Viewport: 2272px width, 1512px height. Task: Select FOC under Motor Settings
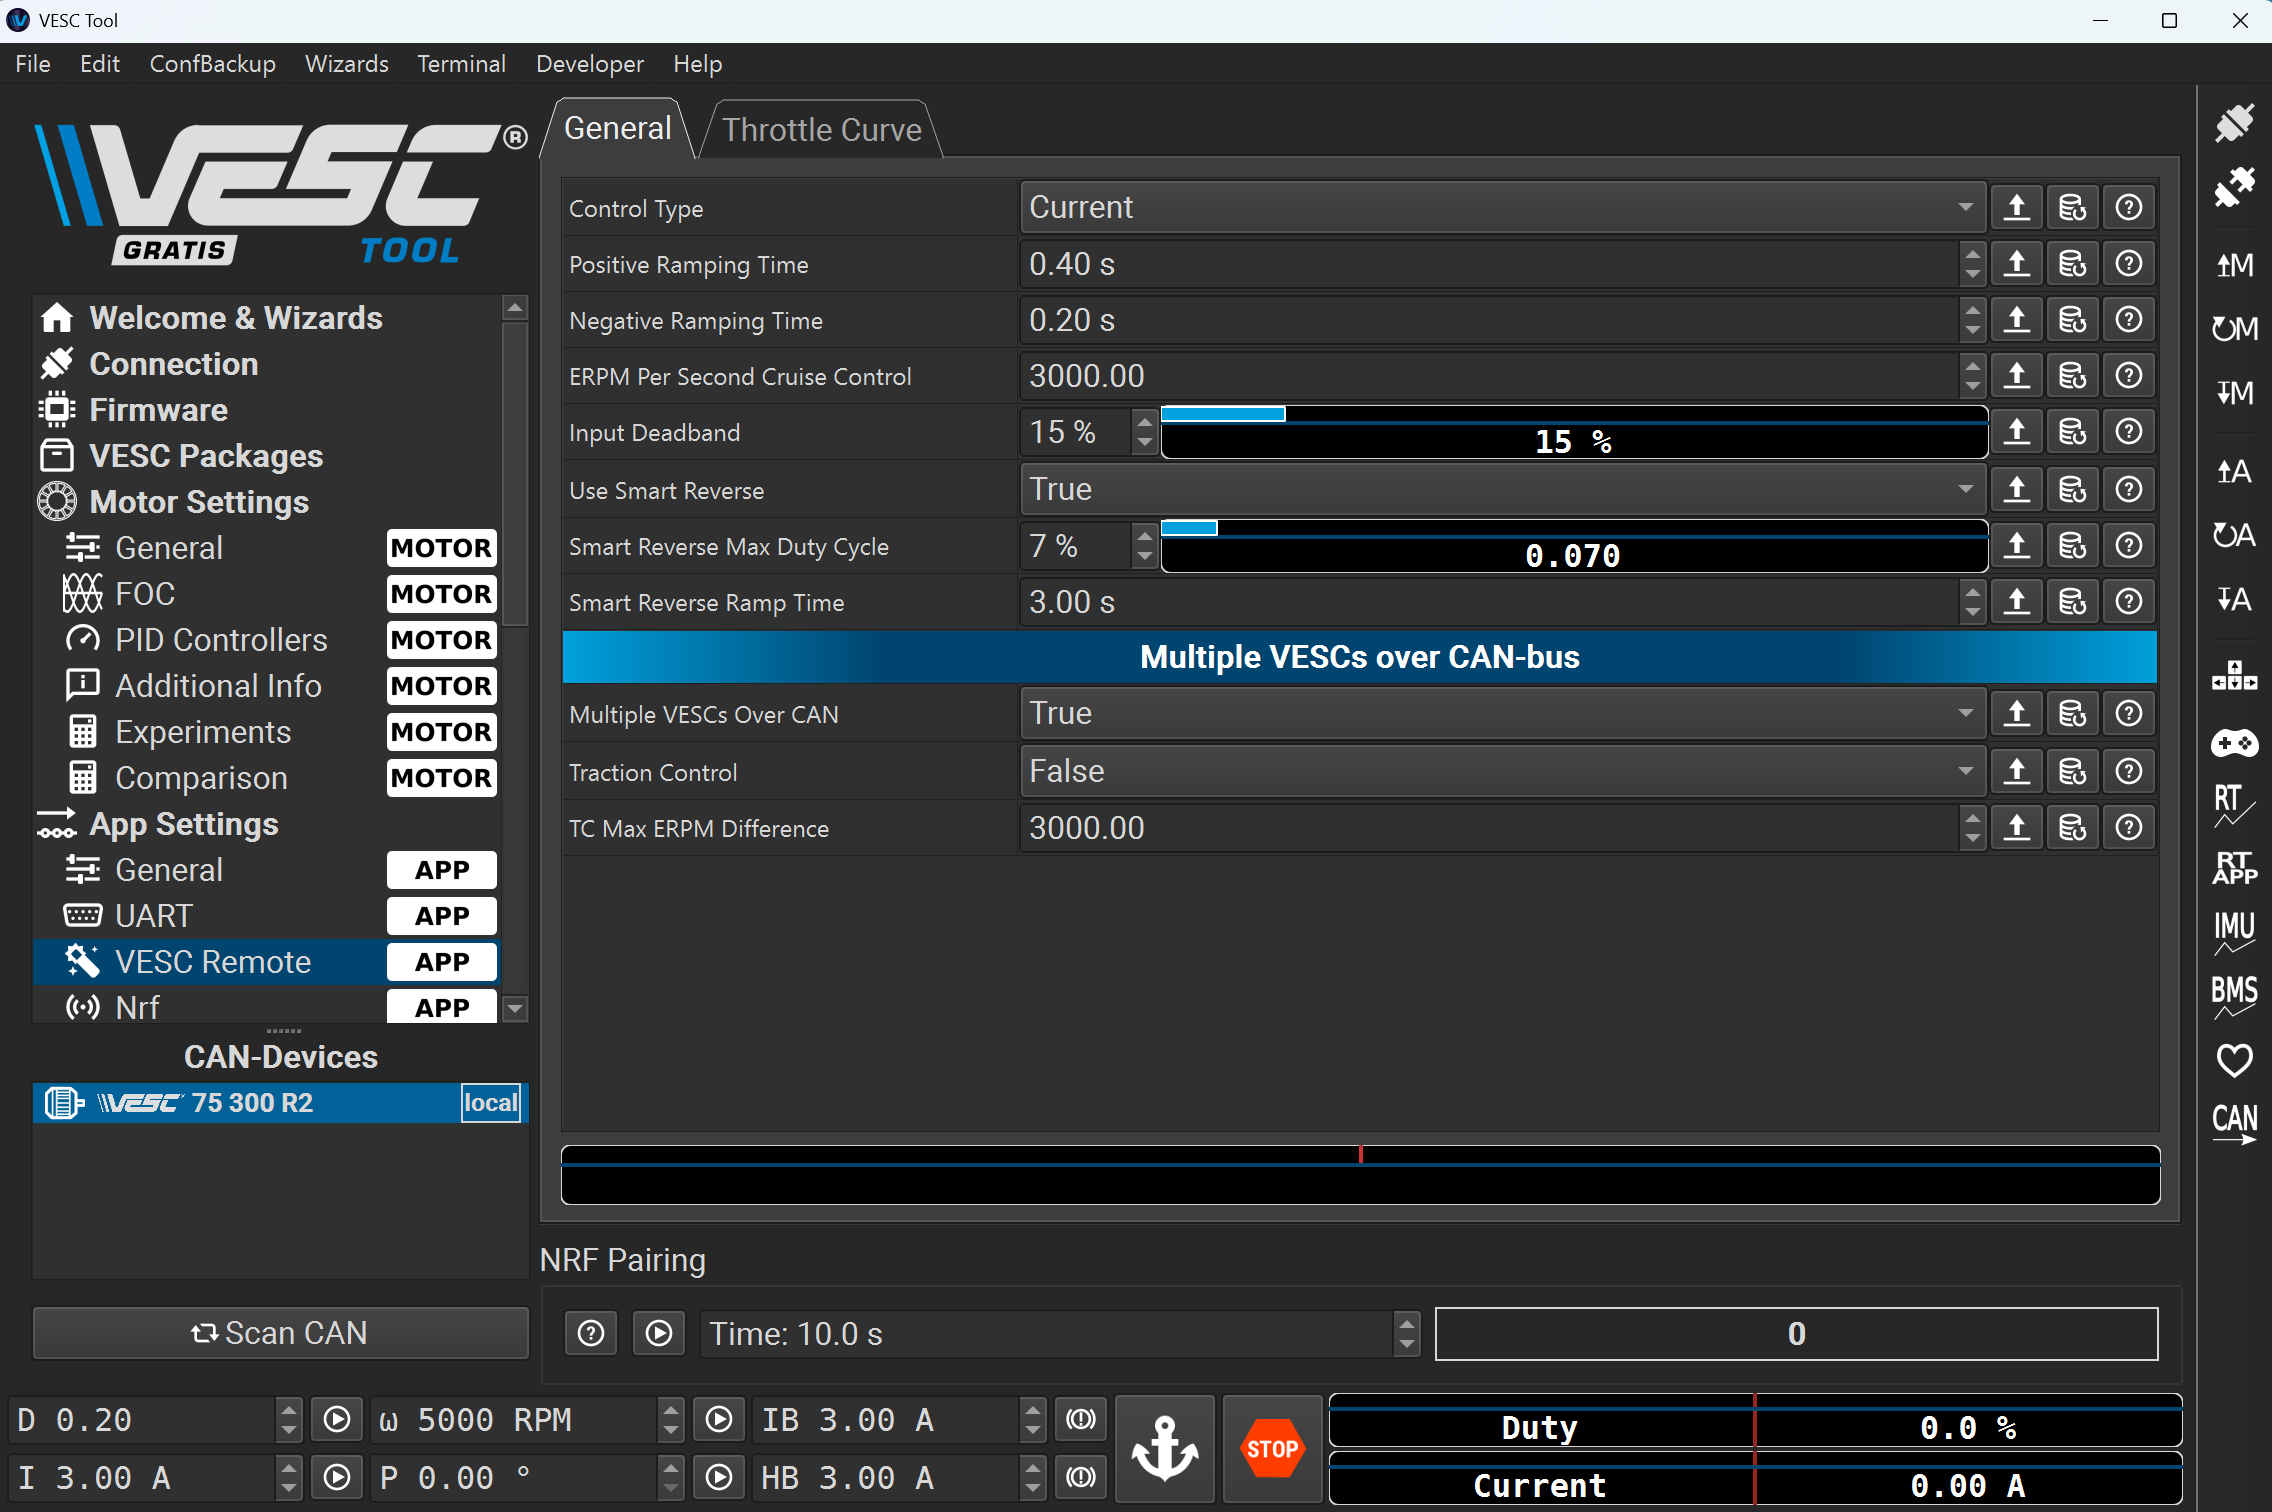tap(146, 594)
